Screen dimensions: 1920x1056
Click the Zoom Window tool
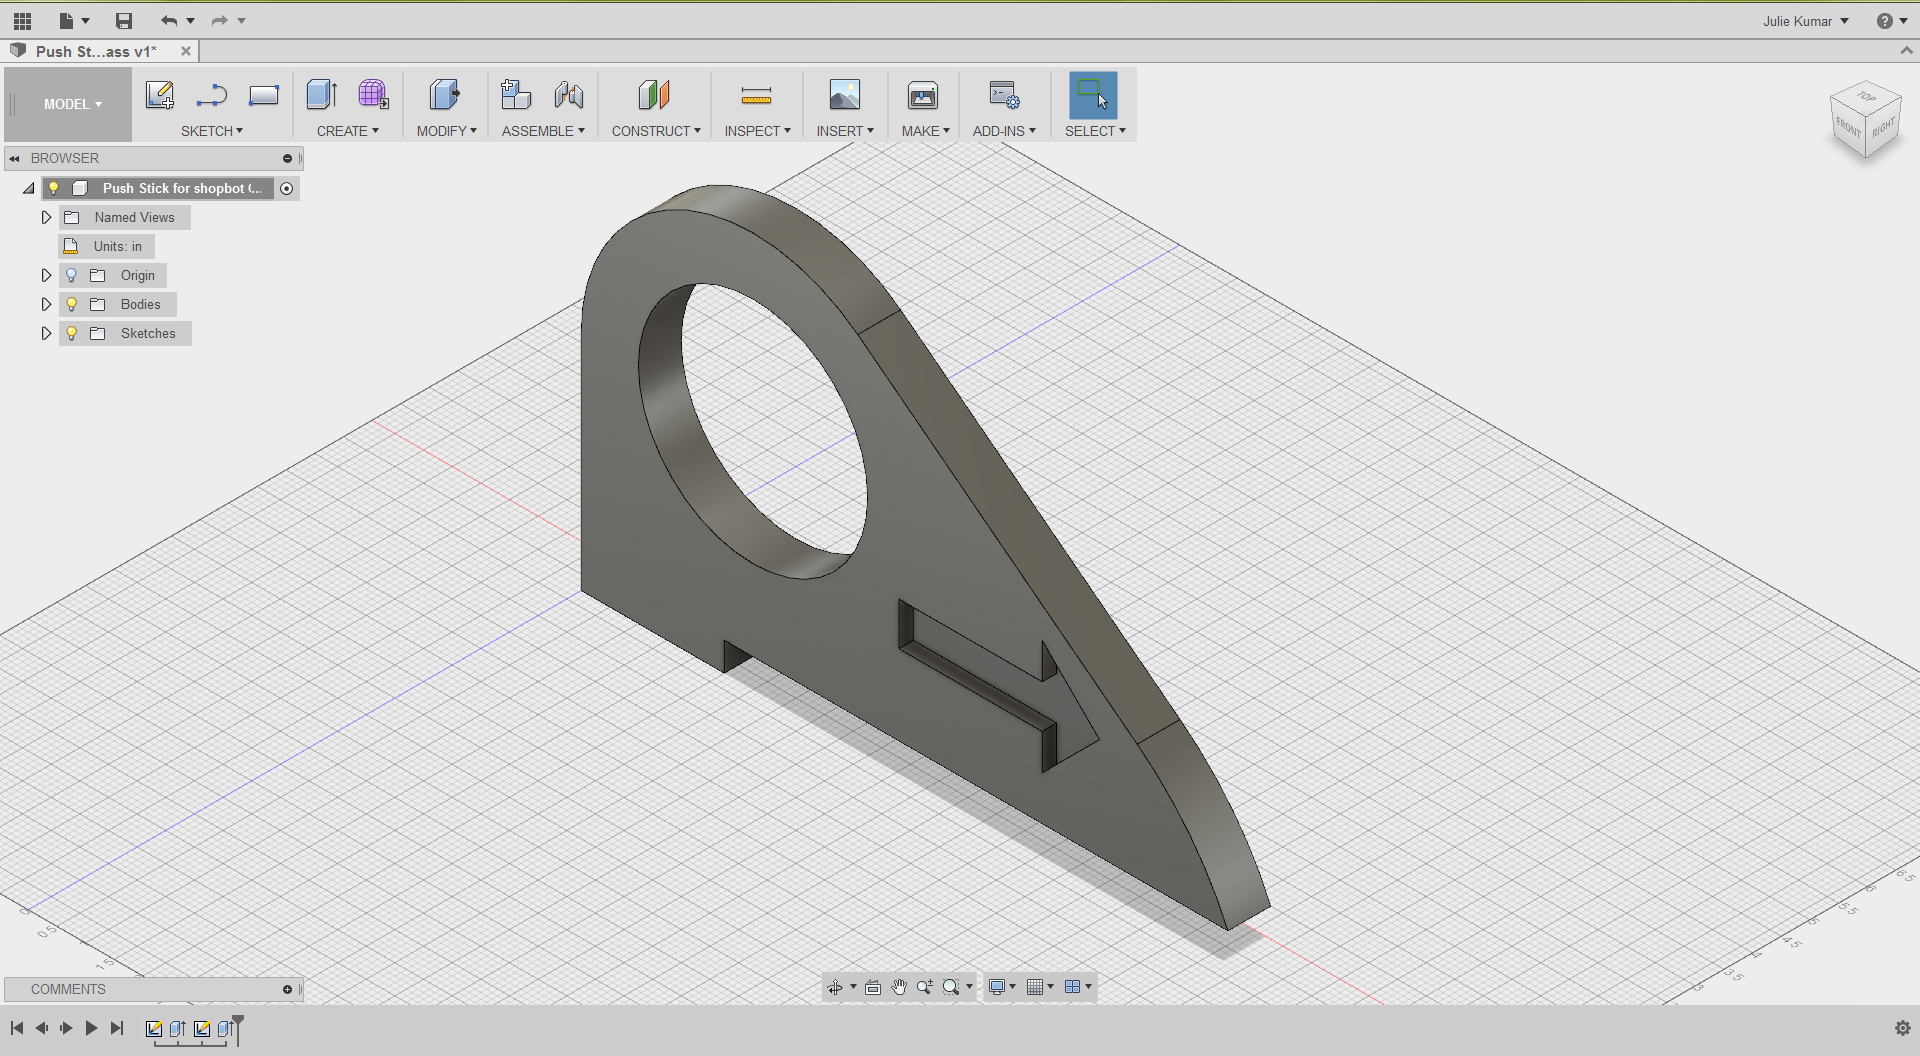click(x=951, y=986)
